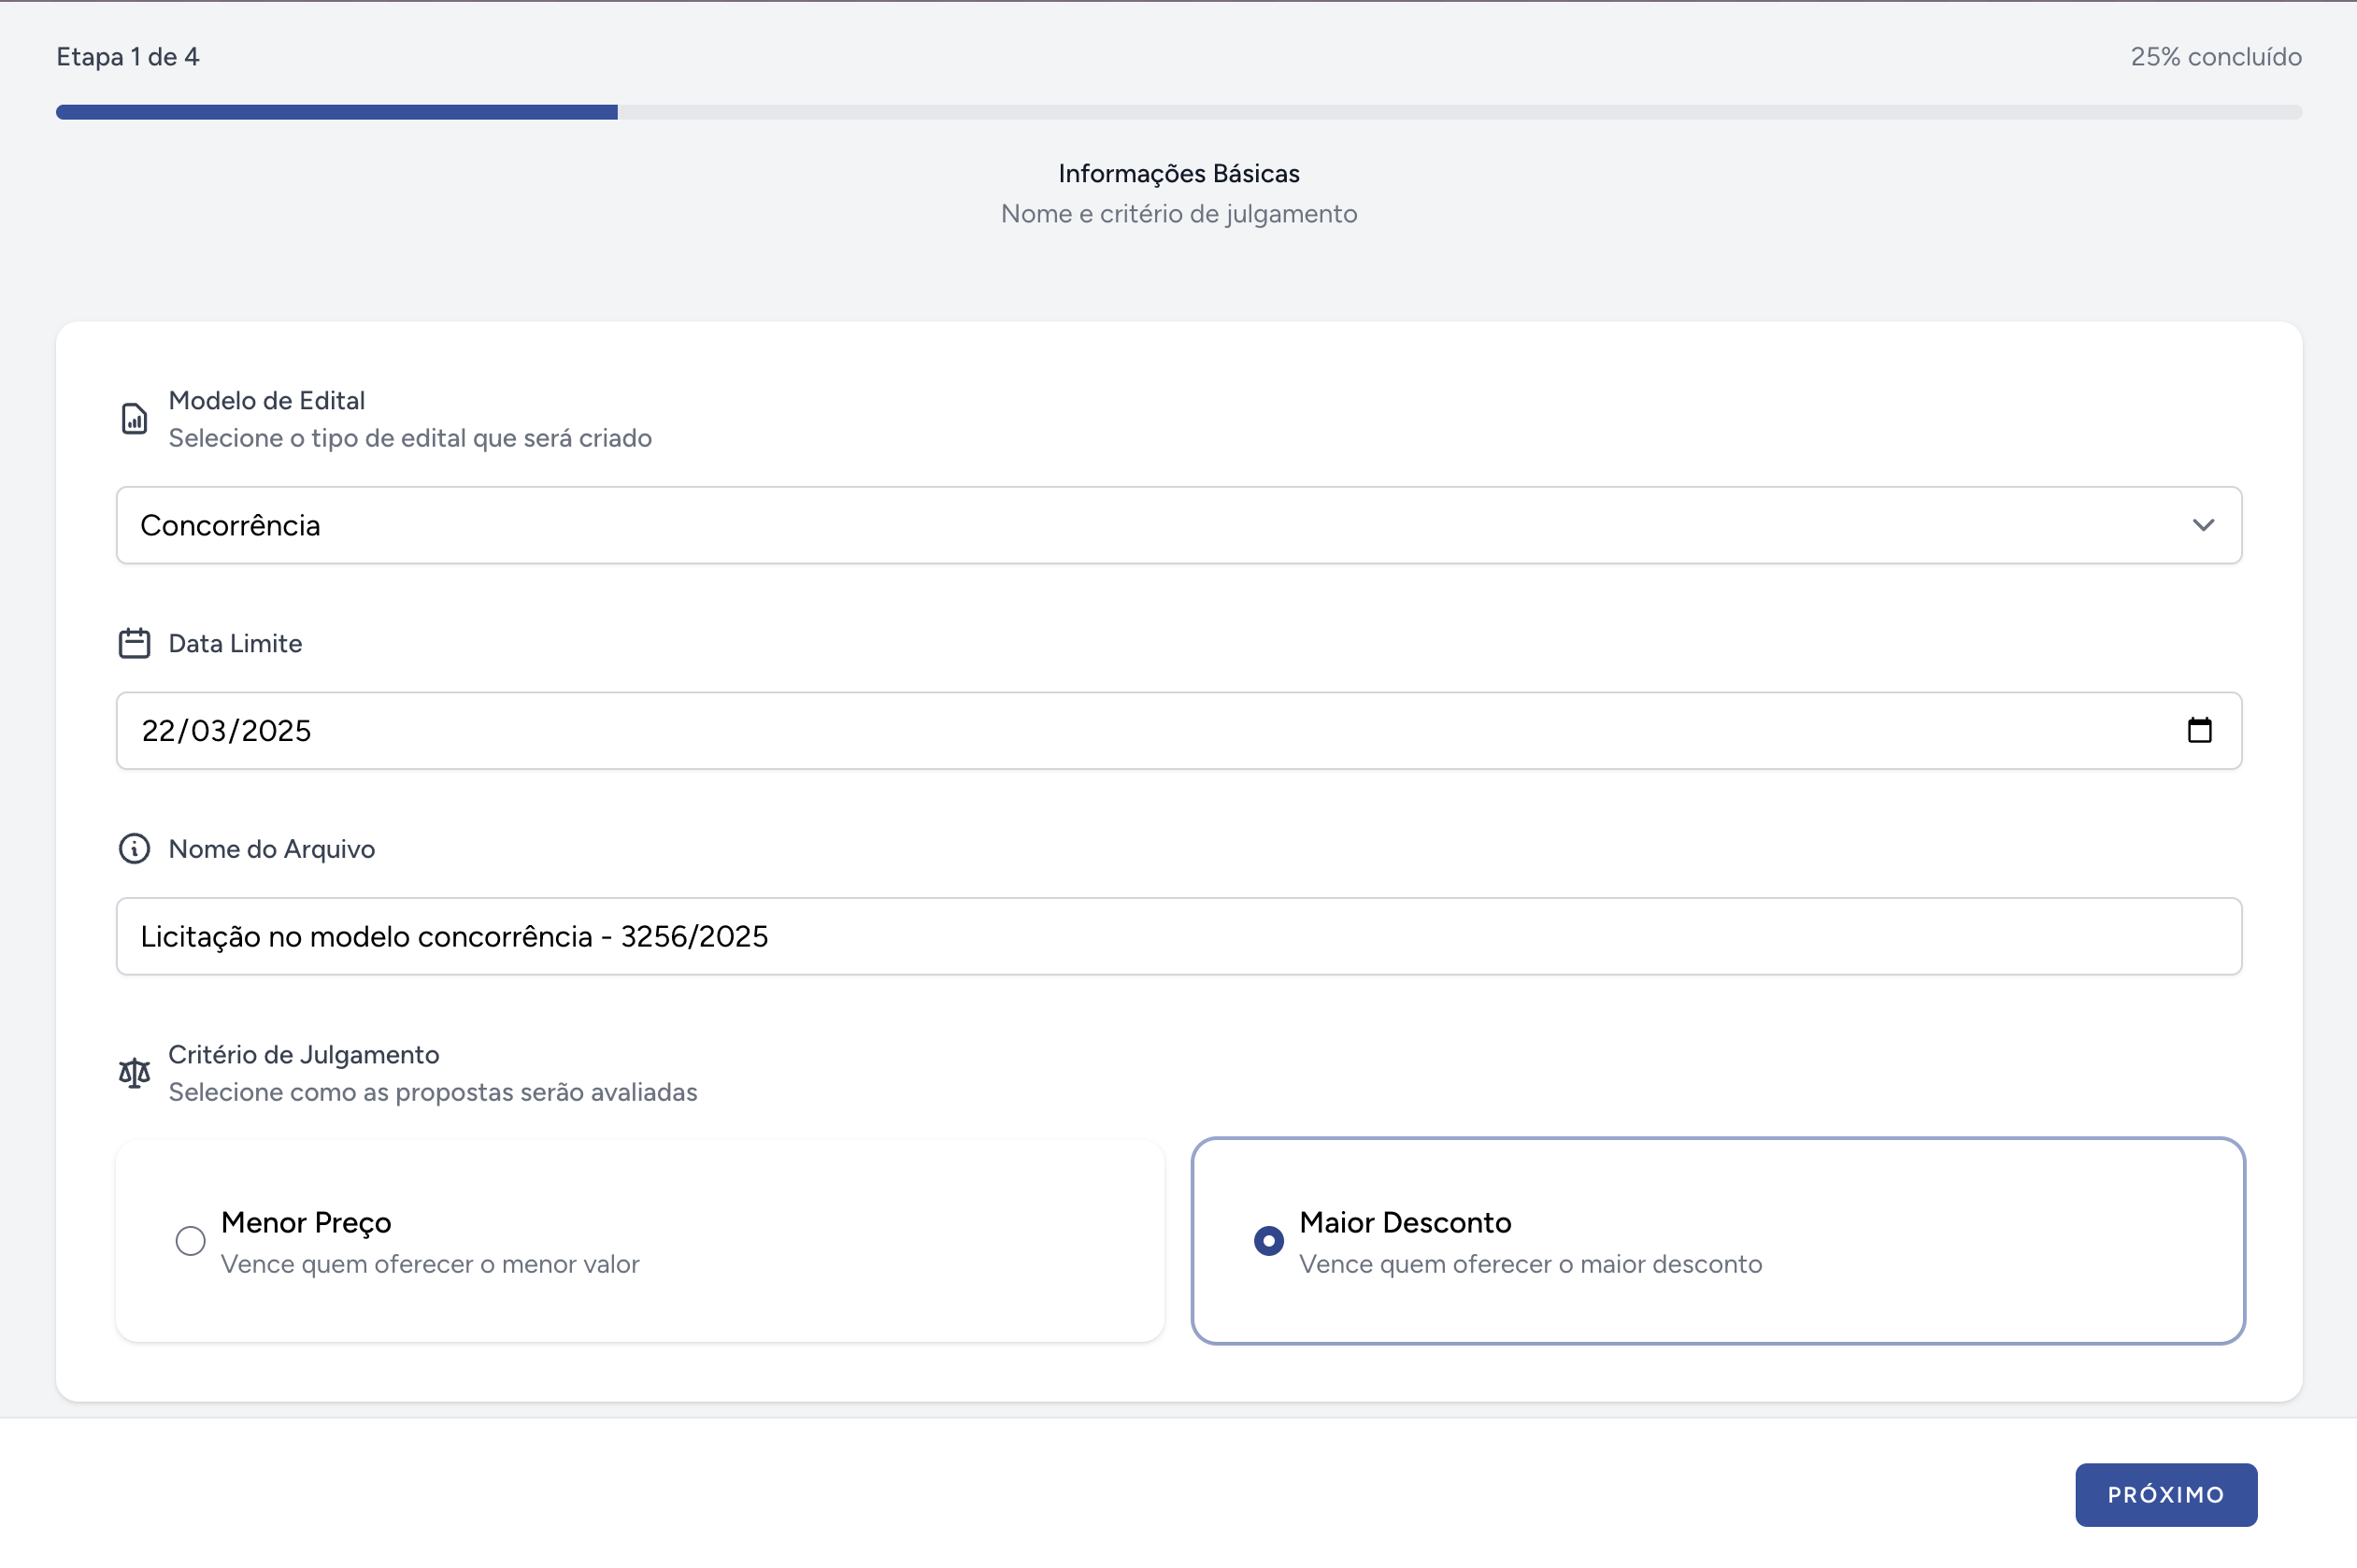Click the Próximo button
The width and height of the screenshot is (2357, 1568).
click(2165, 1494)
